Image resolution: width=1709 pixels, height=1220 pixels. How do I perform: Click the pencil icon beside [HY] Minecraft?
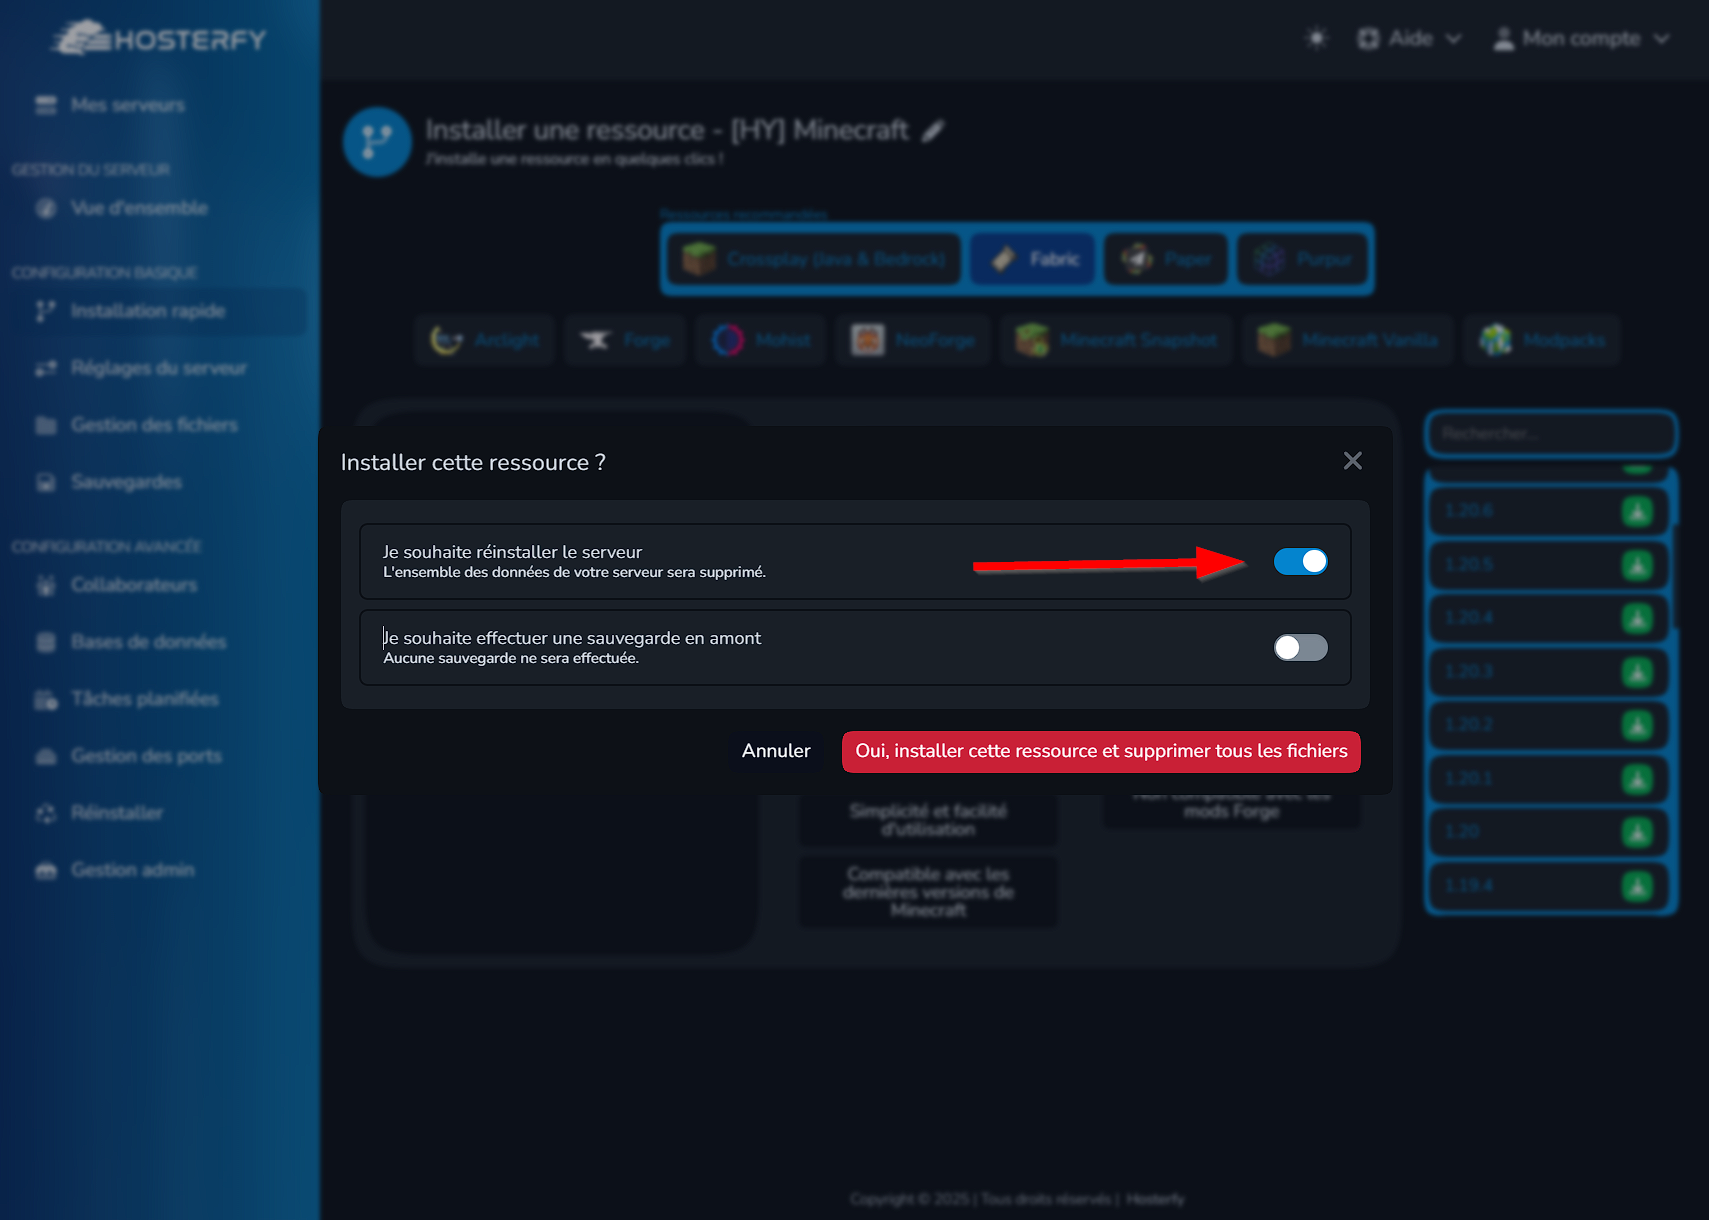tap(933, 130)
